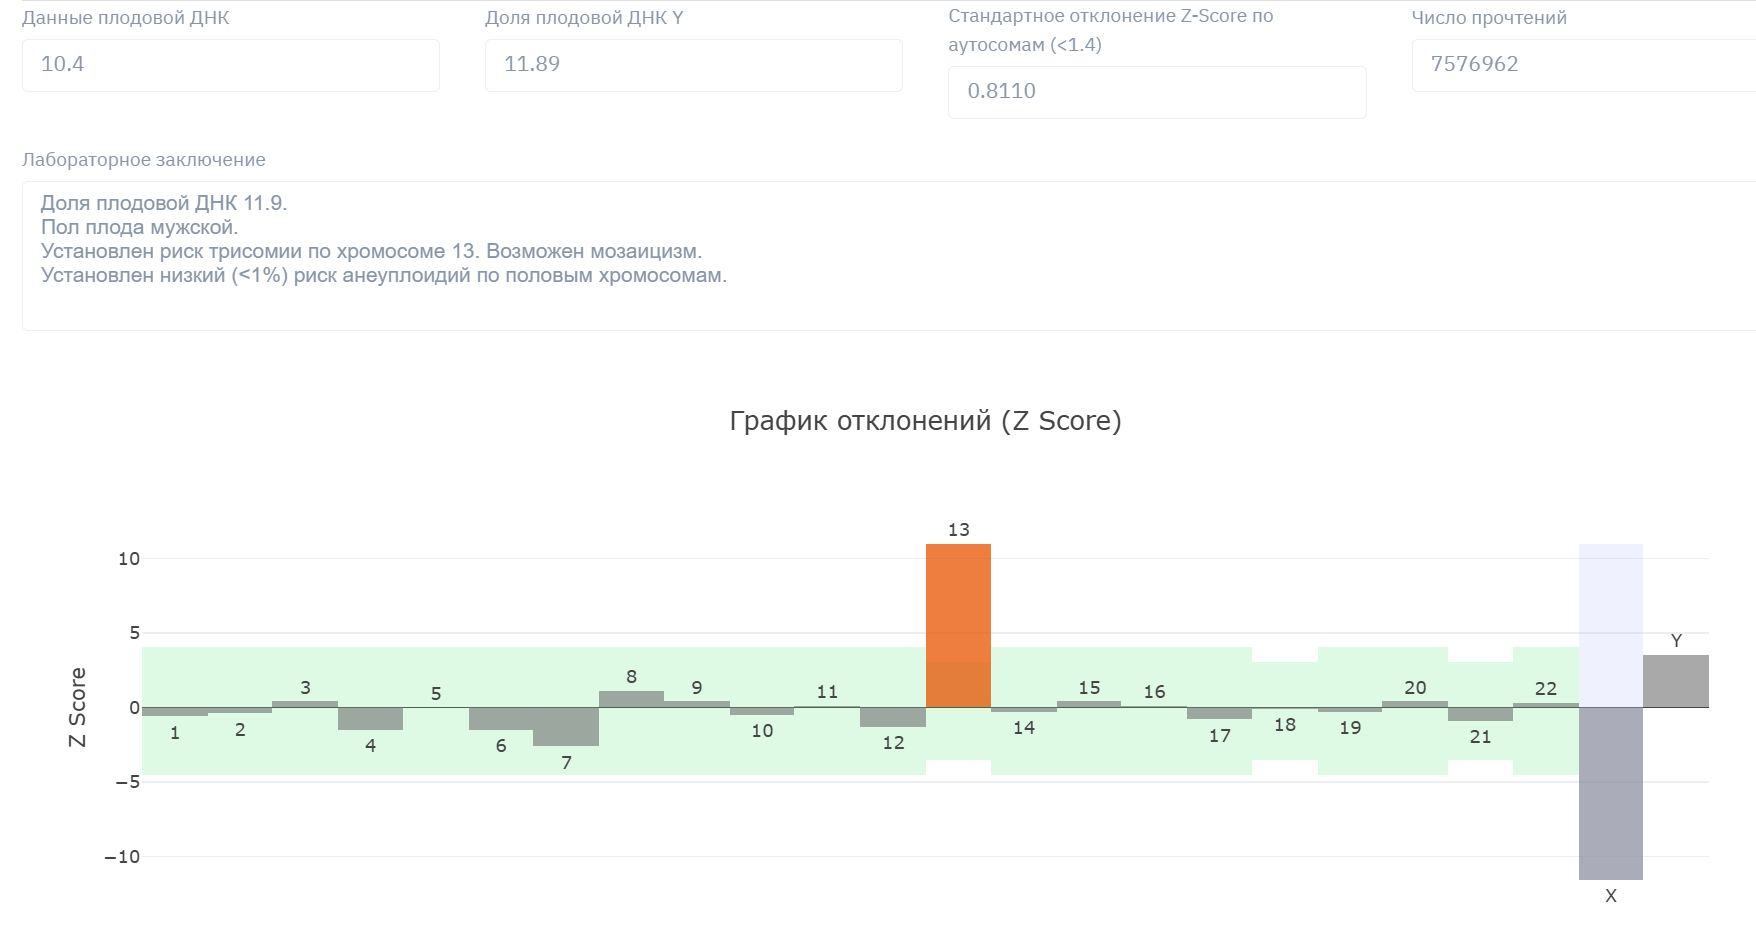Select the chromosome 7 bar in chart
Viewport: 1756px width, 927px height.
tap(566, 727)
